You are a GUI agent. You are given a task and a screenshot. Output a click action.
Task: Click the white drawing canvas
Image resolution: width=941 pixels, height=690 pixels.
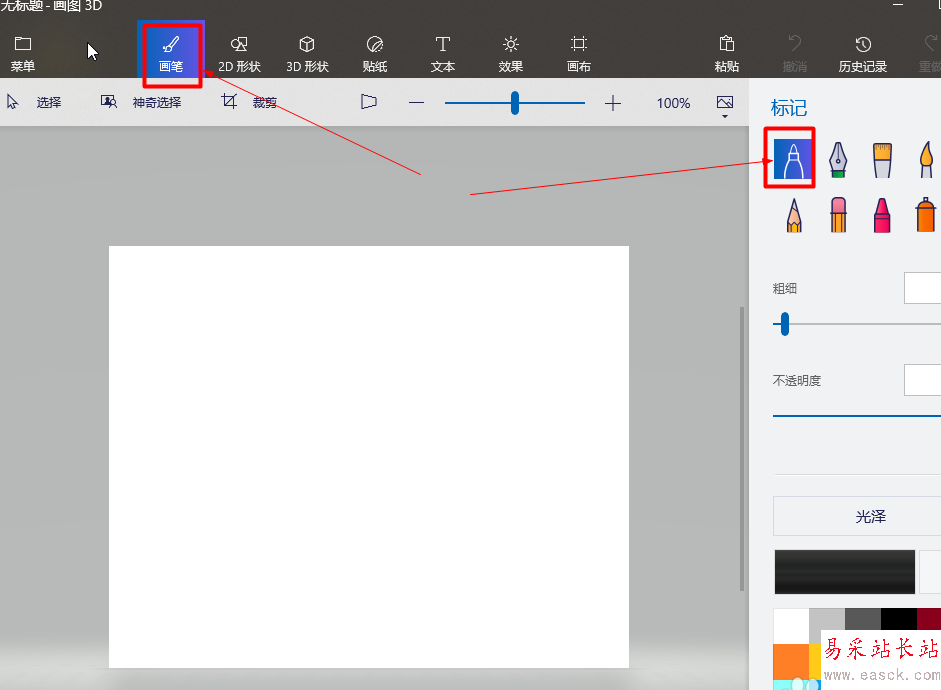[x=368, y=457]
